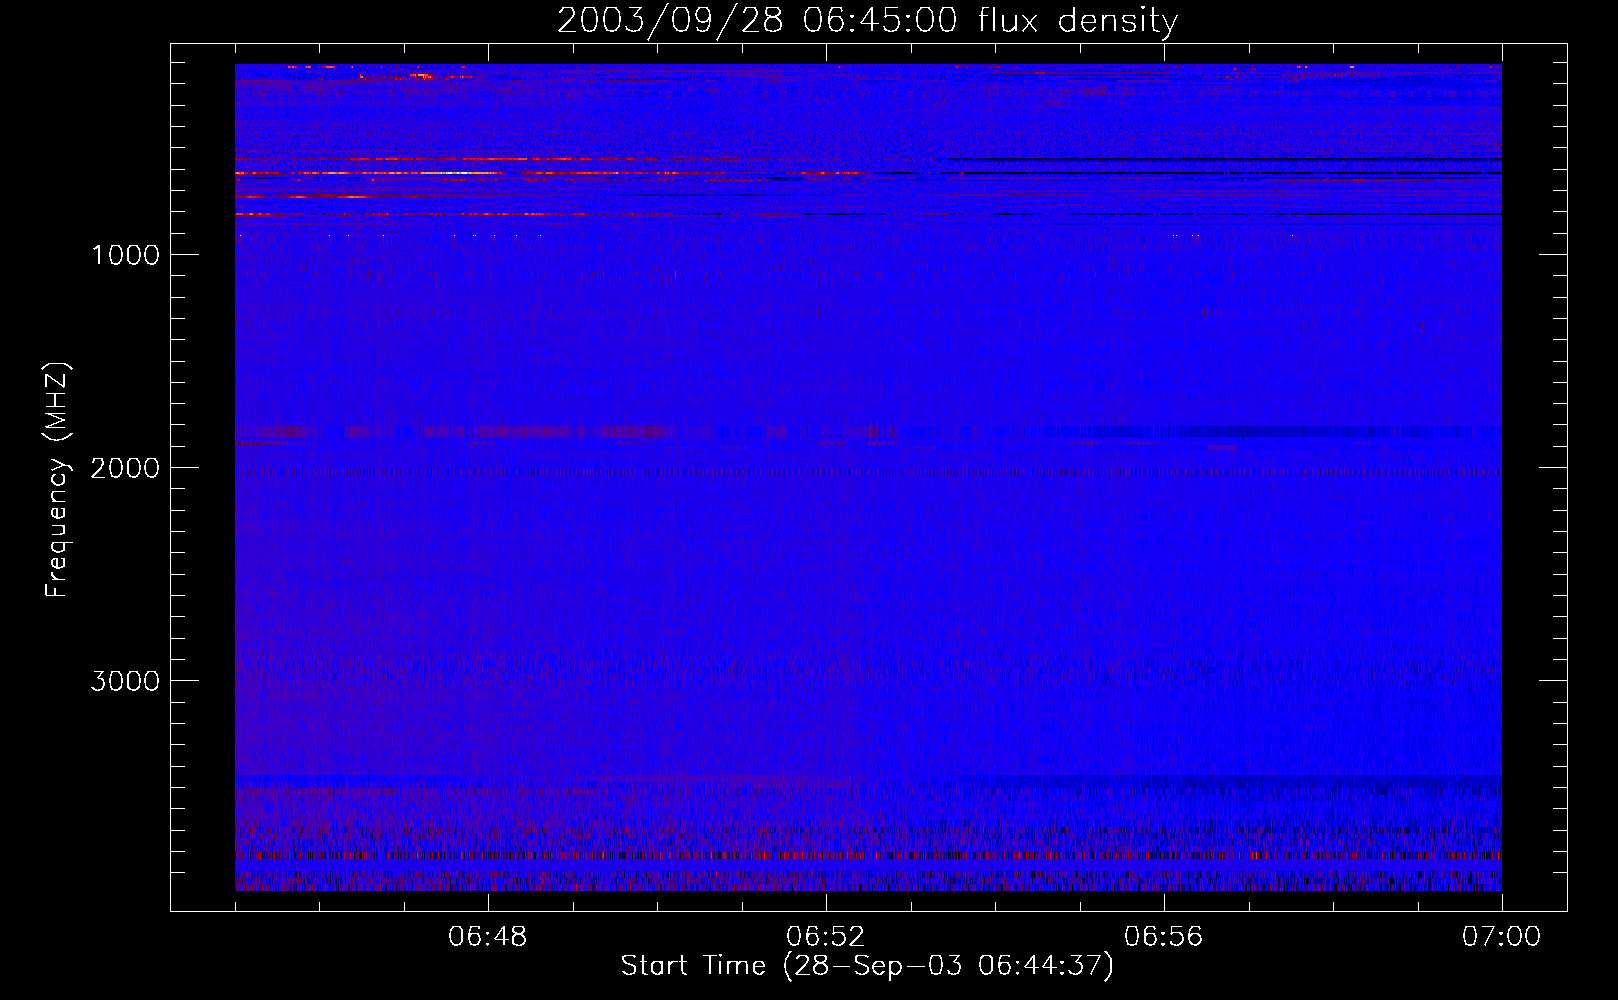Click the 06:56 time tick label
This screenshot has width=1618, height=1000.
click(x=1164, y=937)
